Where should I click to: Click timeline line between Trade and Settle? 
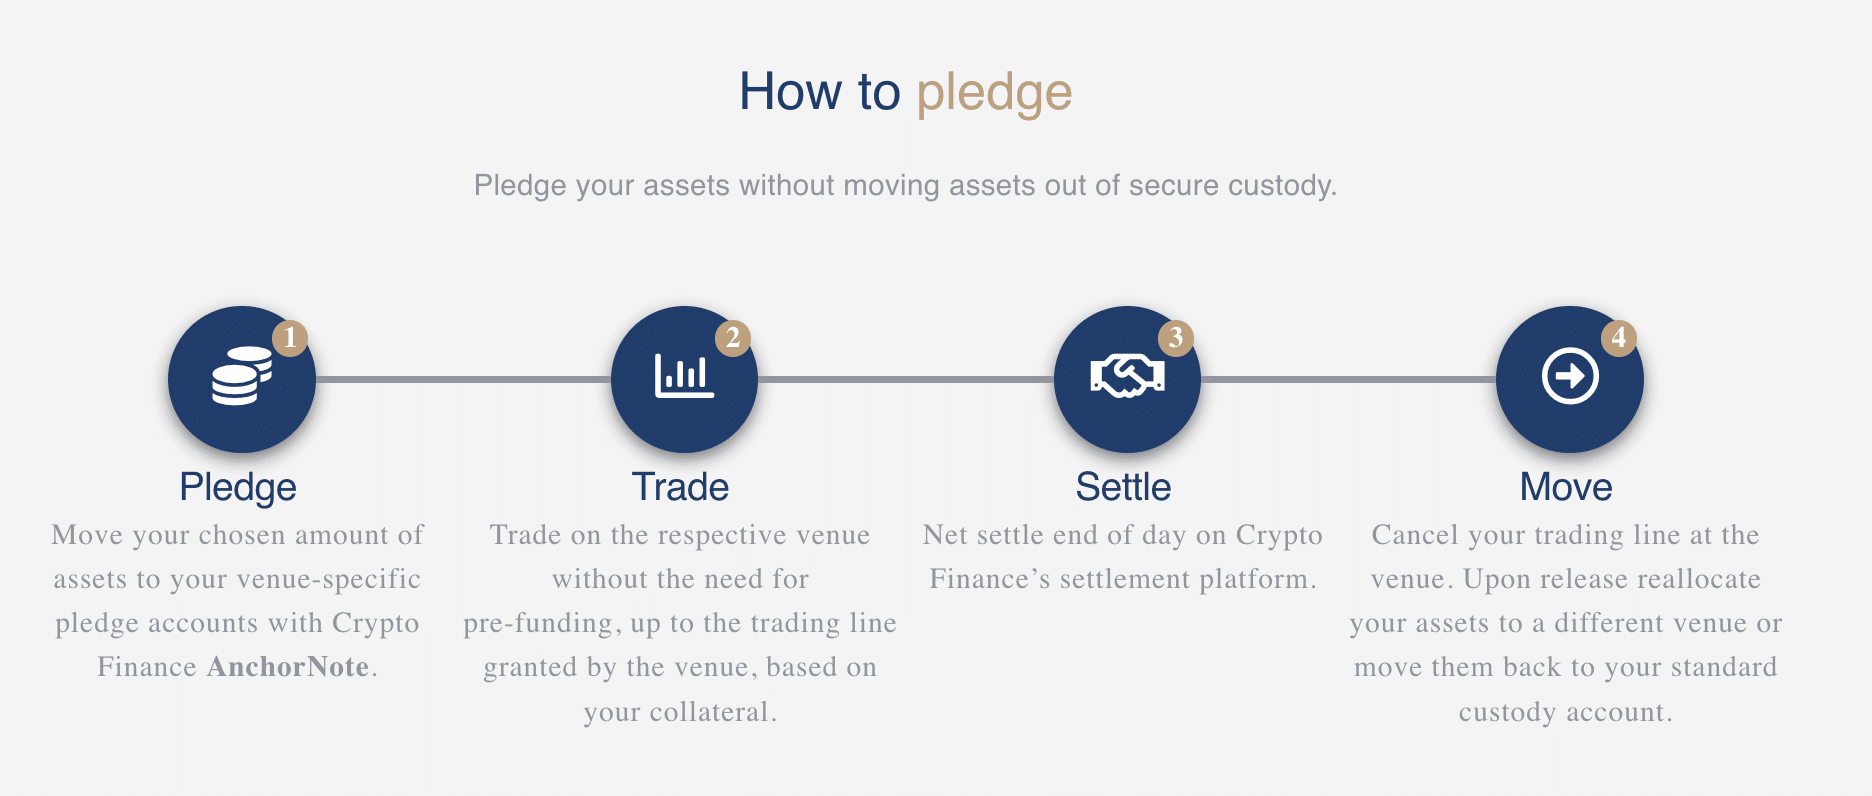[906, 379]
